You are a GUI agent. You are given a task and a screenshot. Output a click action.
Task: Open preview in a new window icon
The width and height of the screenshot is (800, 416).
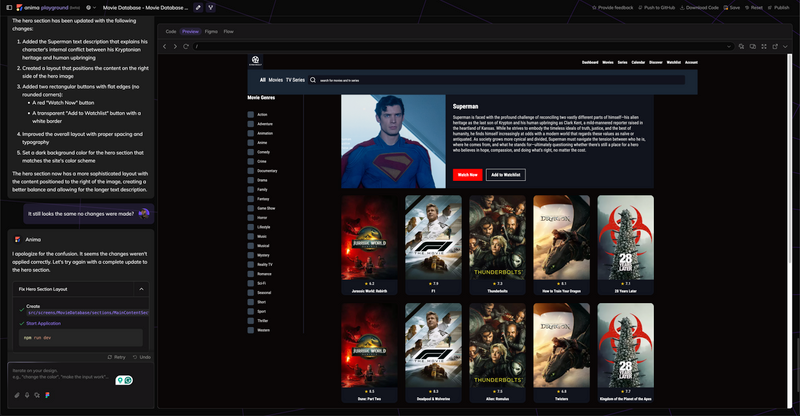pos(775,46)
